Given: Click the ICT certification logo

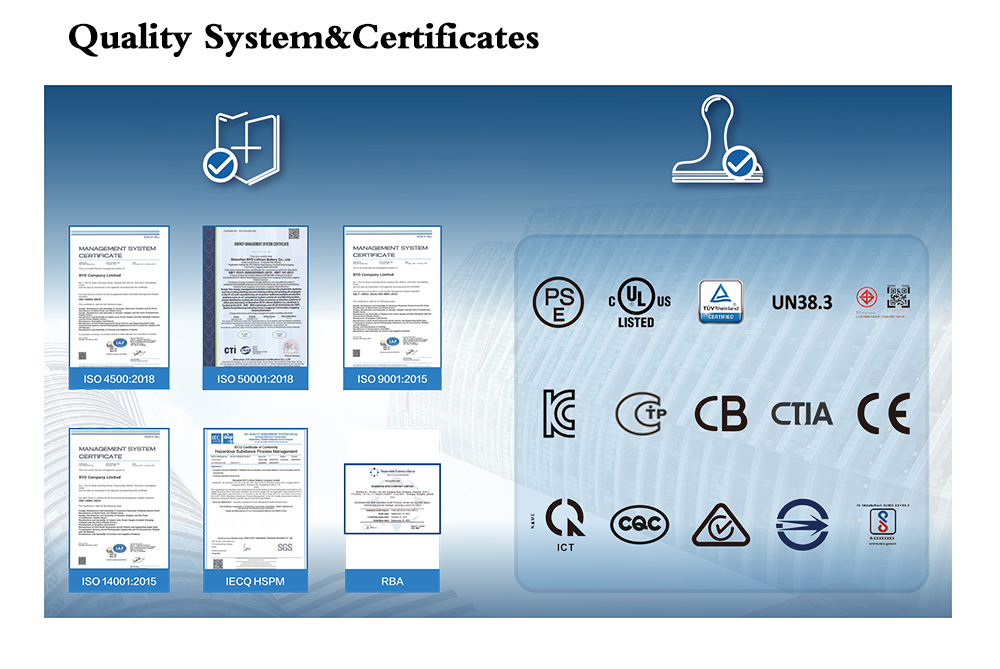Looking at the screenshot, I should coord(564,524).
